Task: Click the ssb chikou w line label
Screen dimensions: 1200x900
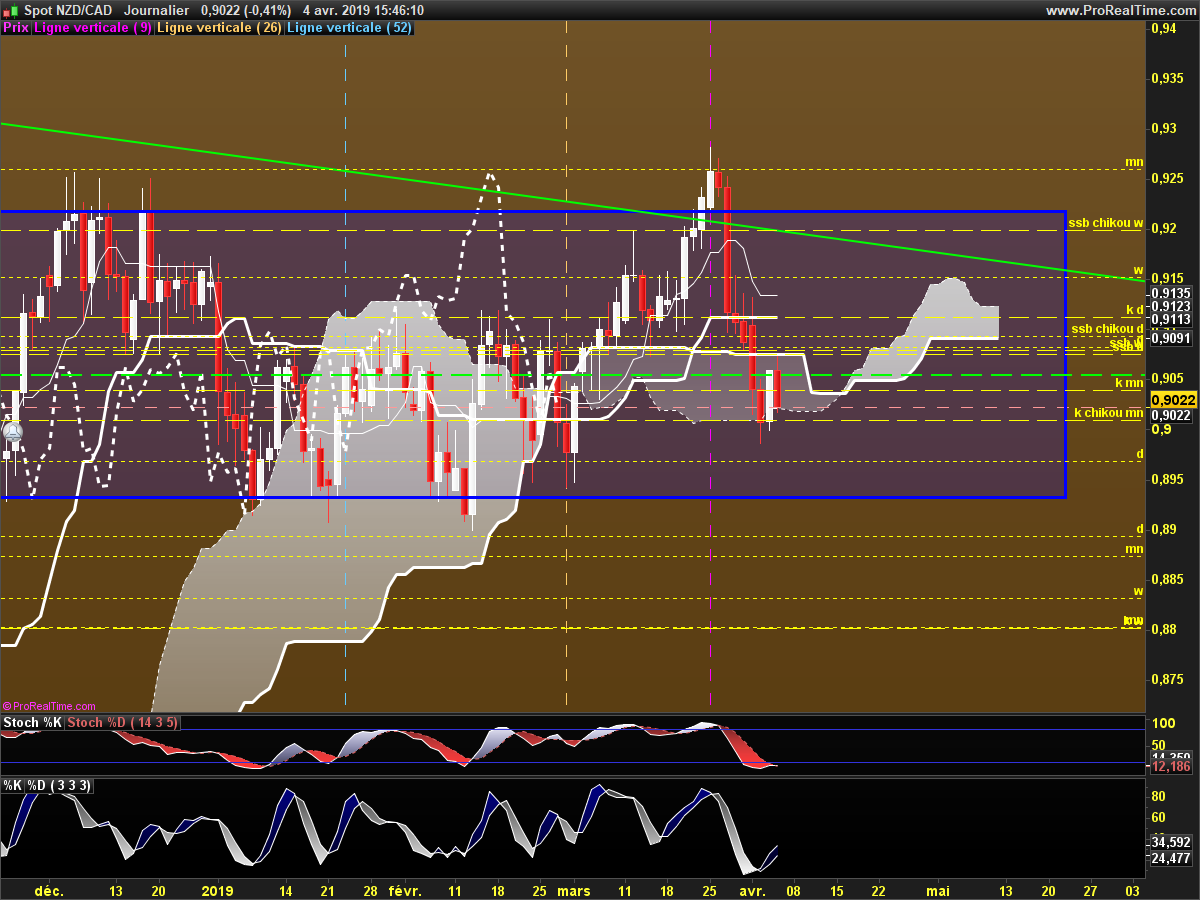Action: coord(1105,223)
